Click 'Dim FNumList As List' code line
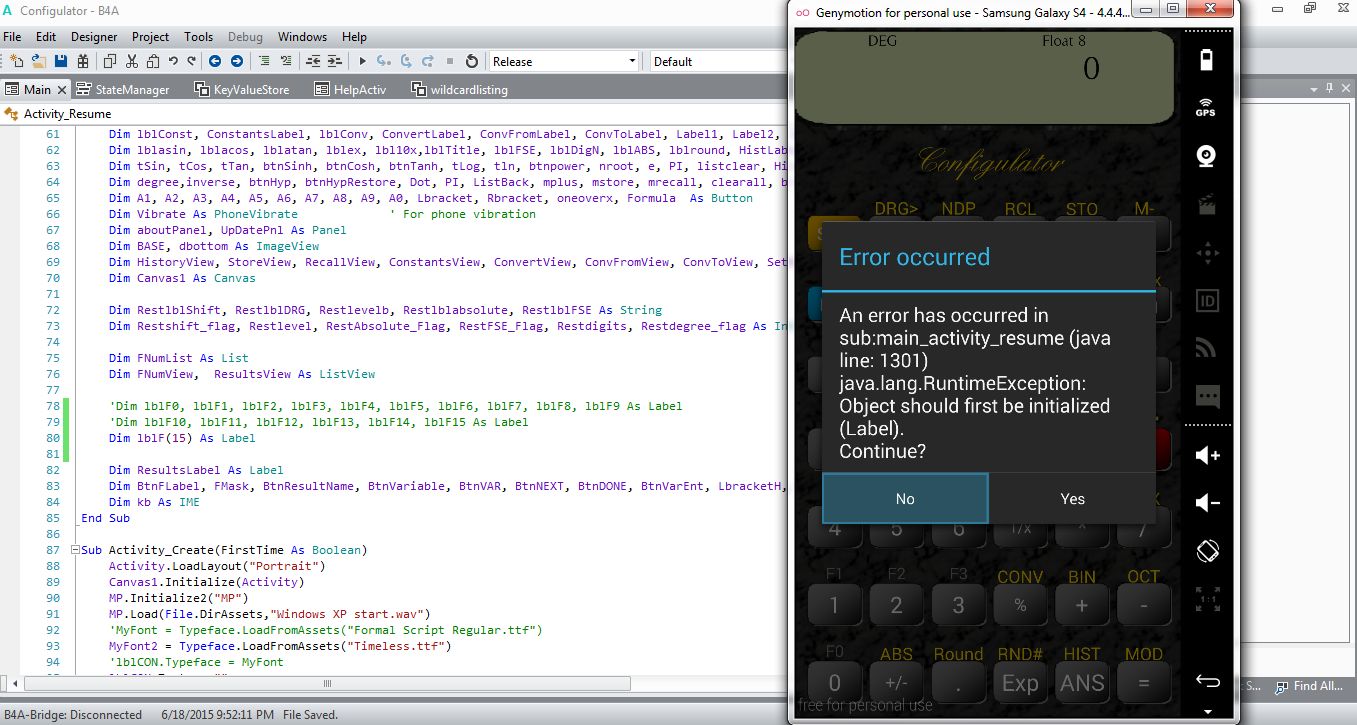1357x725 pixels. [x=179, y=358]
